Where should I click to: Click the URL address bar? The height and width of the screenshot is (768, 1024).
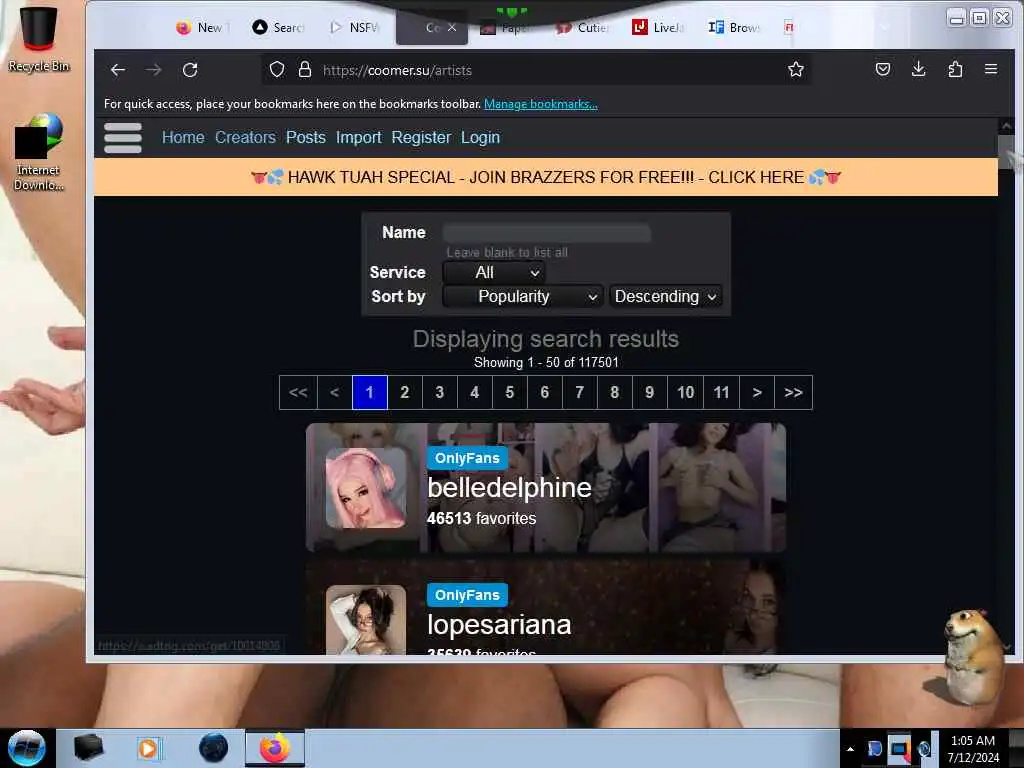536,70
